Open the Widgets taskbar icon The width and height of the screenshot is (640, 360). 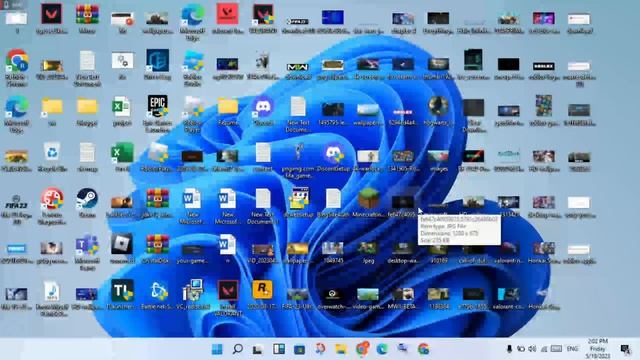click(279, 349)
